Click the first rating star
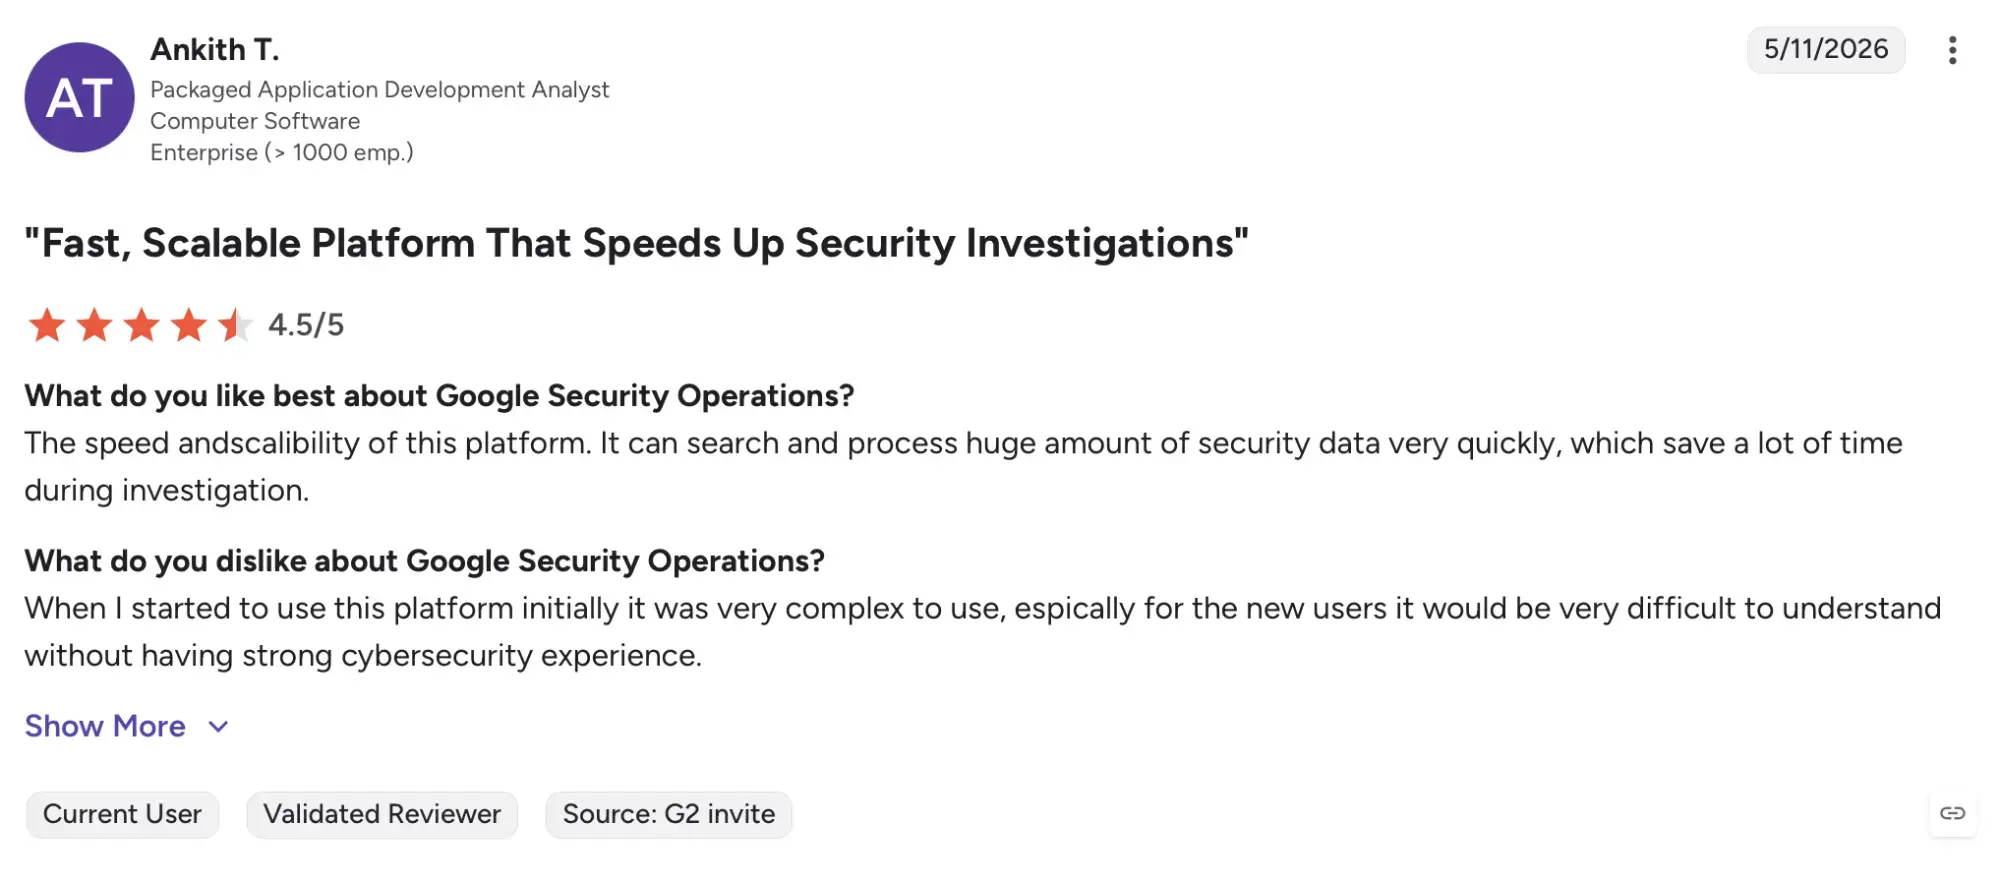The width and height of the screenshot is (1999, 874). click(46, 325)
